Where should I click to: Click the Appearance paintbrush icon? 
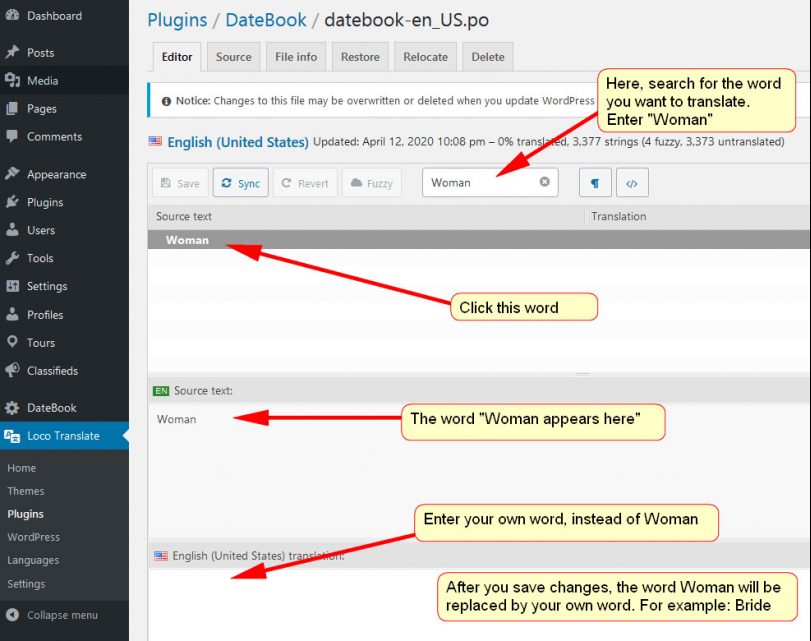coord(12,174)
